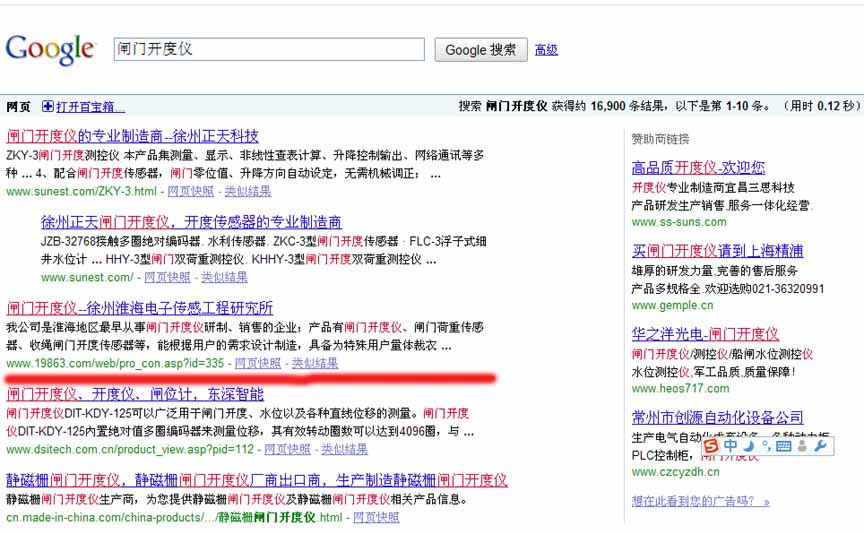Open 类似结果 for dsitech.com.cn result
Viewport: 864px width, 534px height.
coord(344,449)
